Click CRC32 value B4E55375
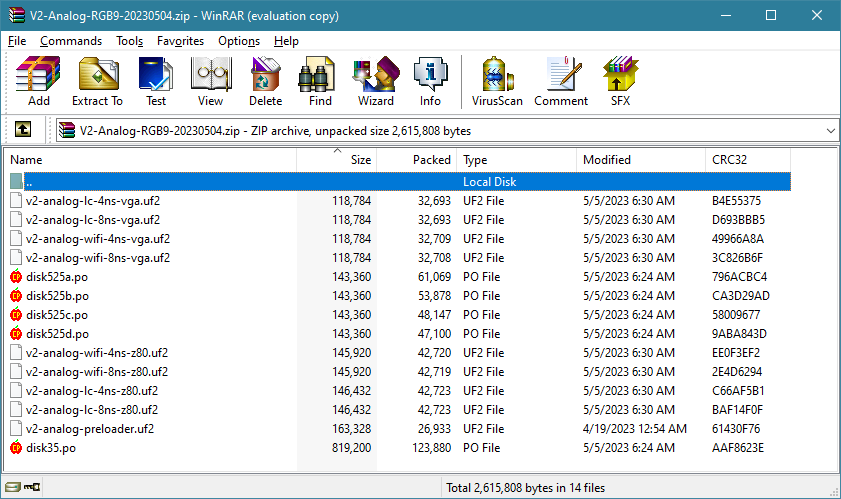The height and width of the screenshot is (499, 841). click(x=736, y=201)
